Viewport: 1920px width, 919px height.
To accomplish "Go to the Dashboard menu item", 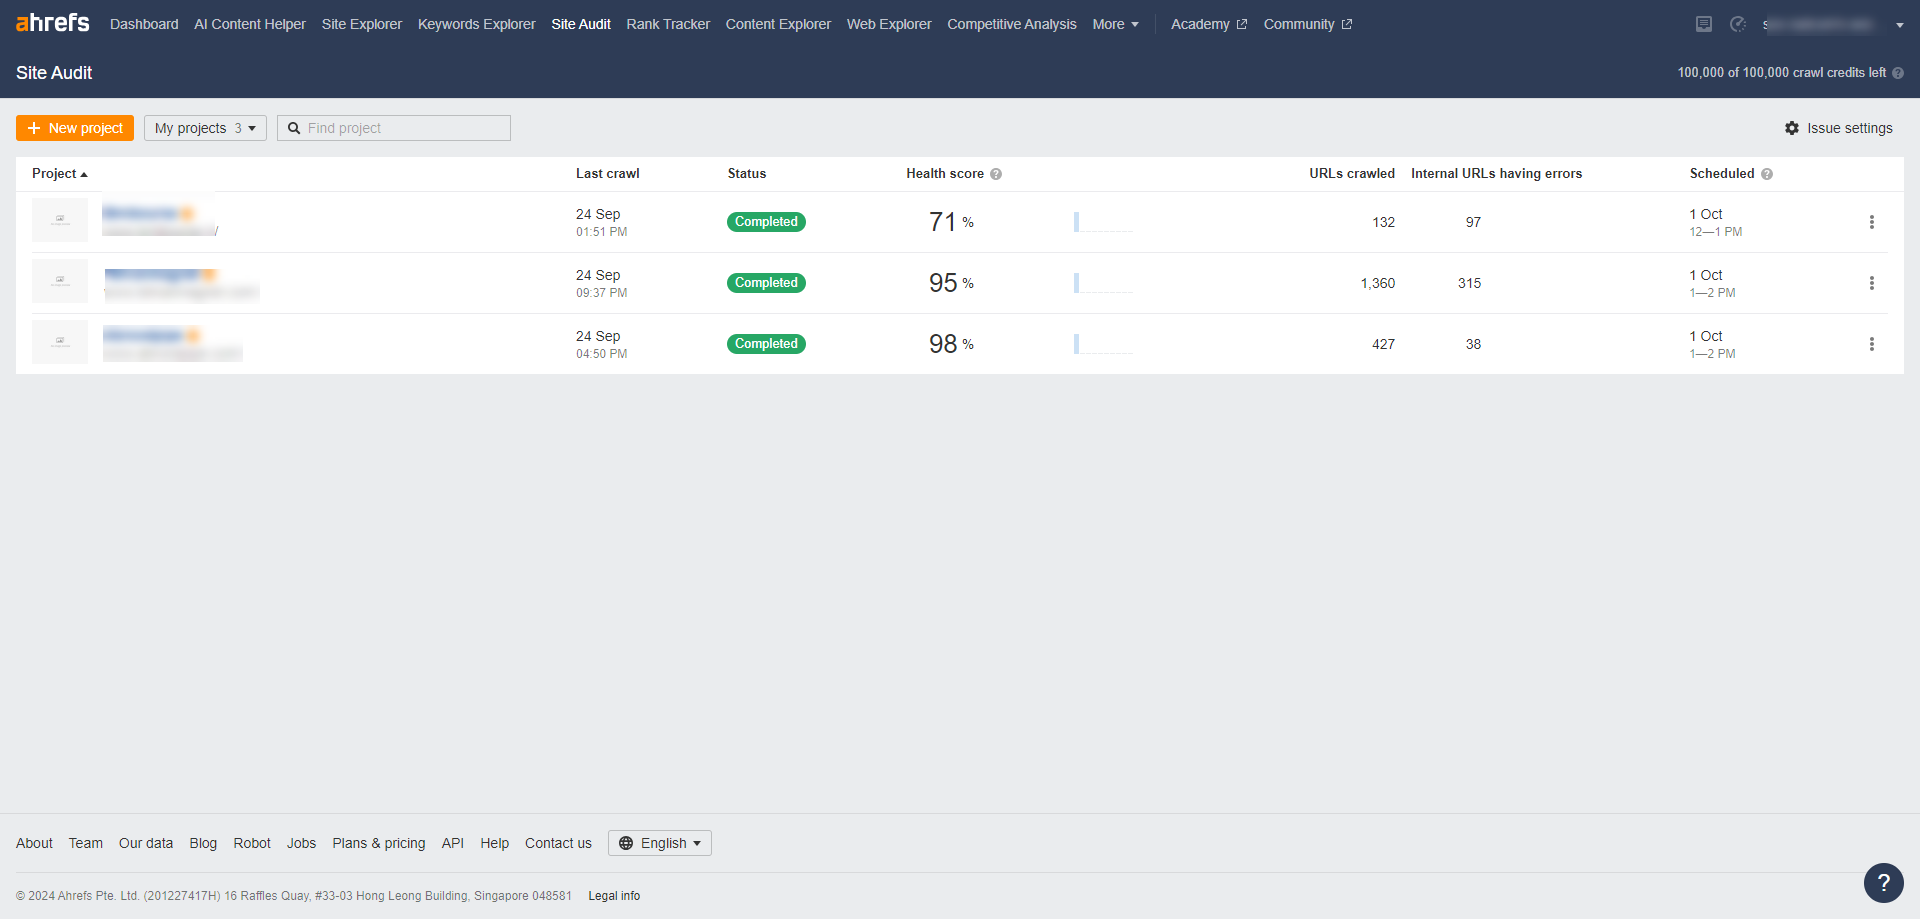I will (x=144, y=24).
